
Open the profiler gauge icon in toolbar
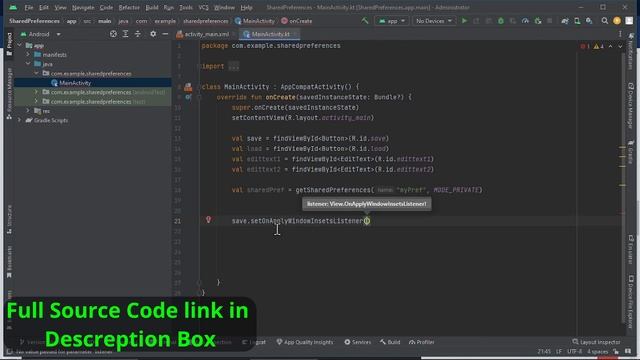[525, 21]
